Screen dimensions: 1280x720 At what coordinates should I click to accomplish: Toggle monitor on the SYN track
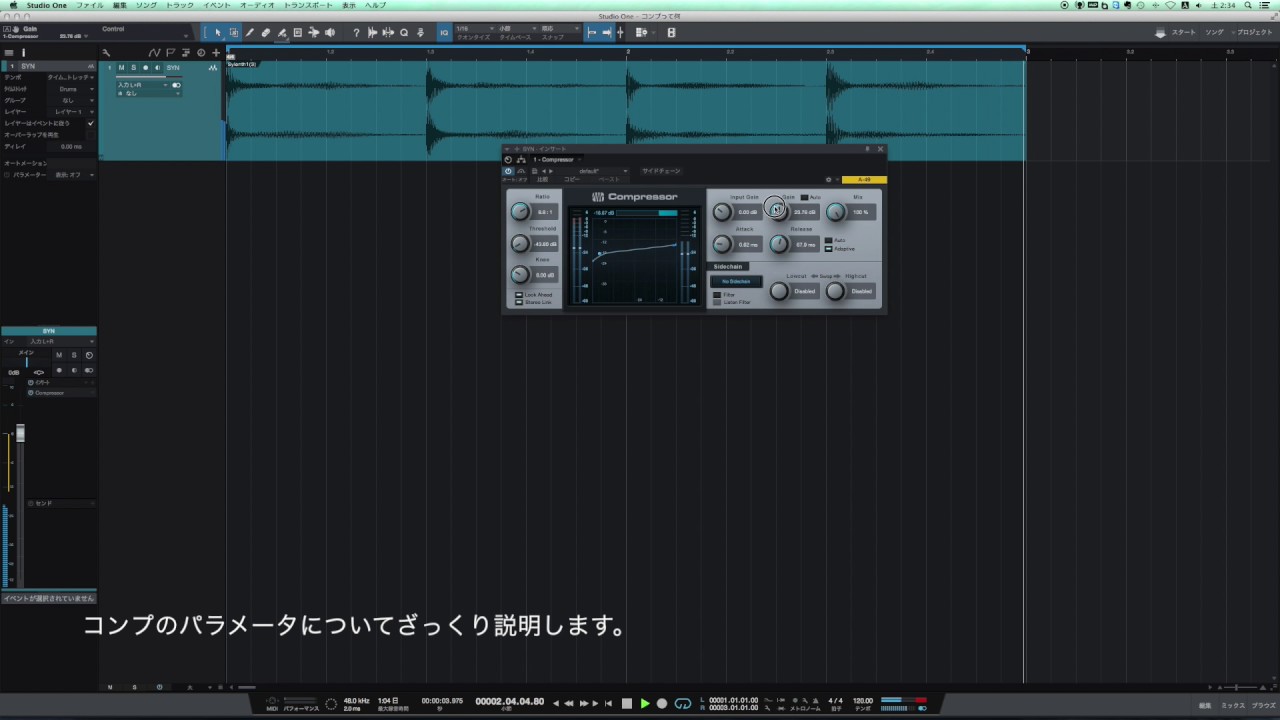pos(158,68)
